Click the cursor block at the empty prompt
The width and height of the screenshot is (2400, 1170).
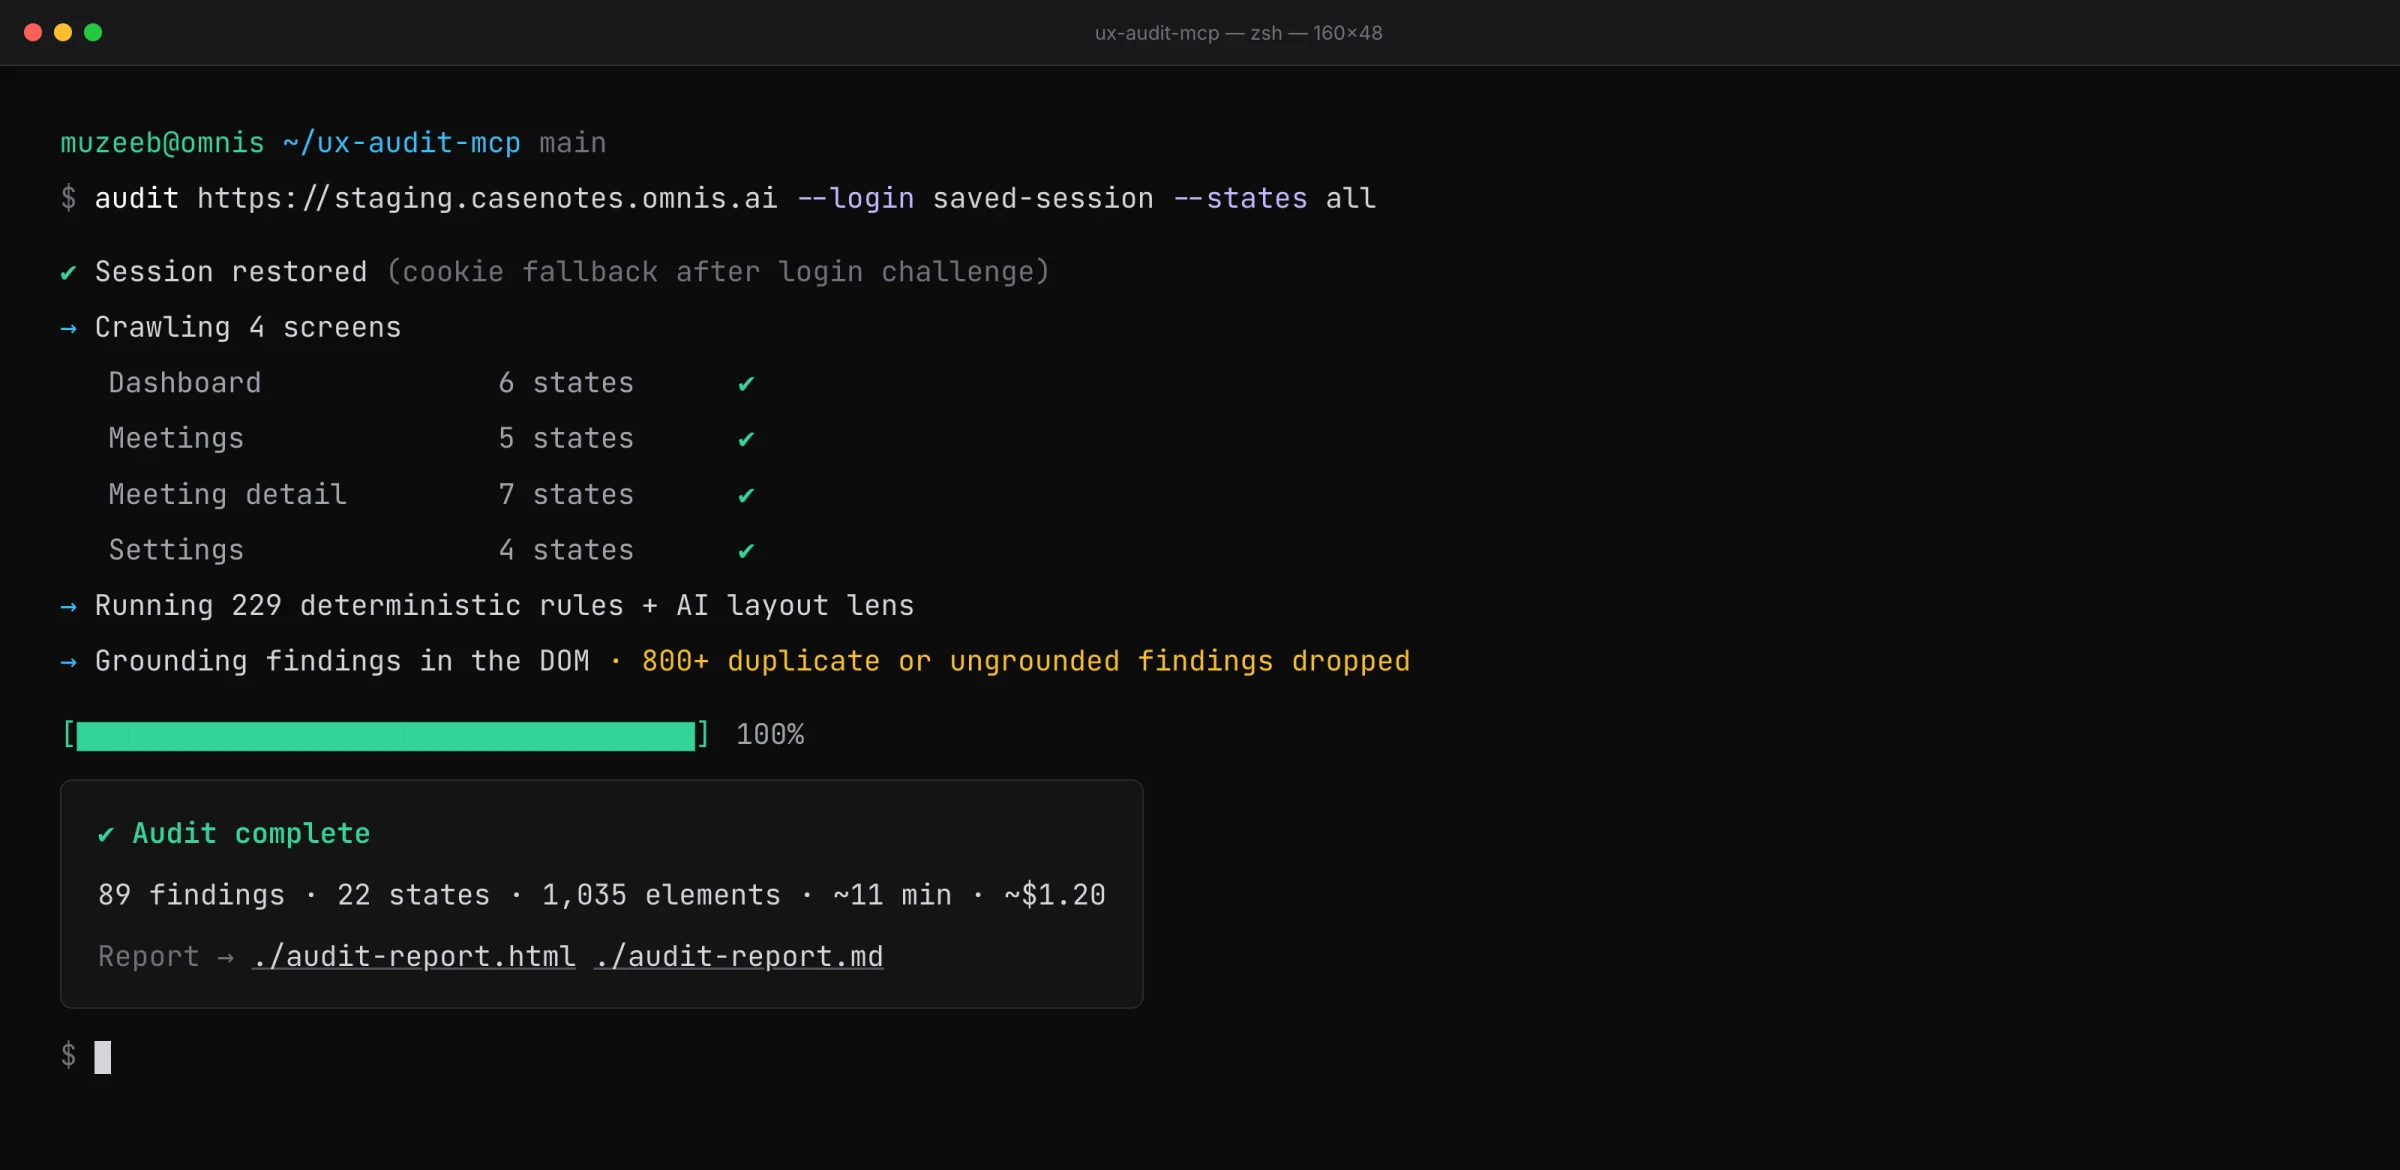[103, 1057]
